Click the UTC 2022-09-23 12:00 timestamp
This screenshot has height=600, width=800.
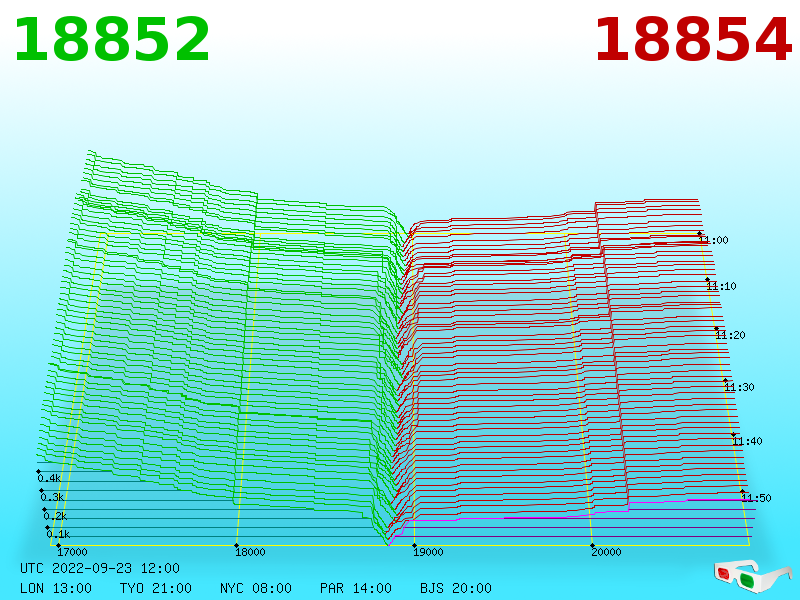pyautogui.click(x=100, y=568)
